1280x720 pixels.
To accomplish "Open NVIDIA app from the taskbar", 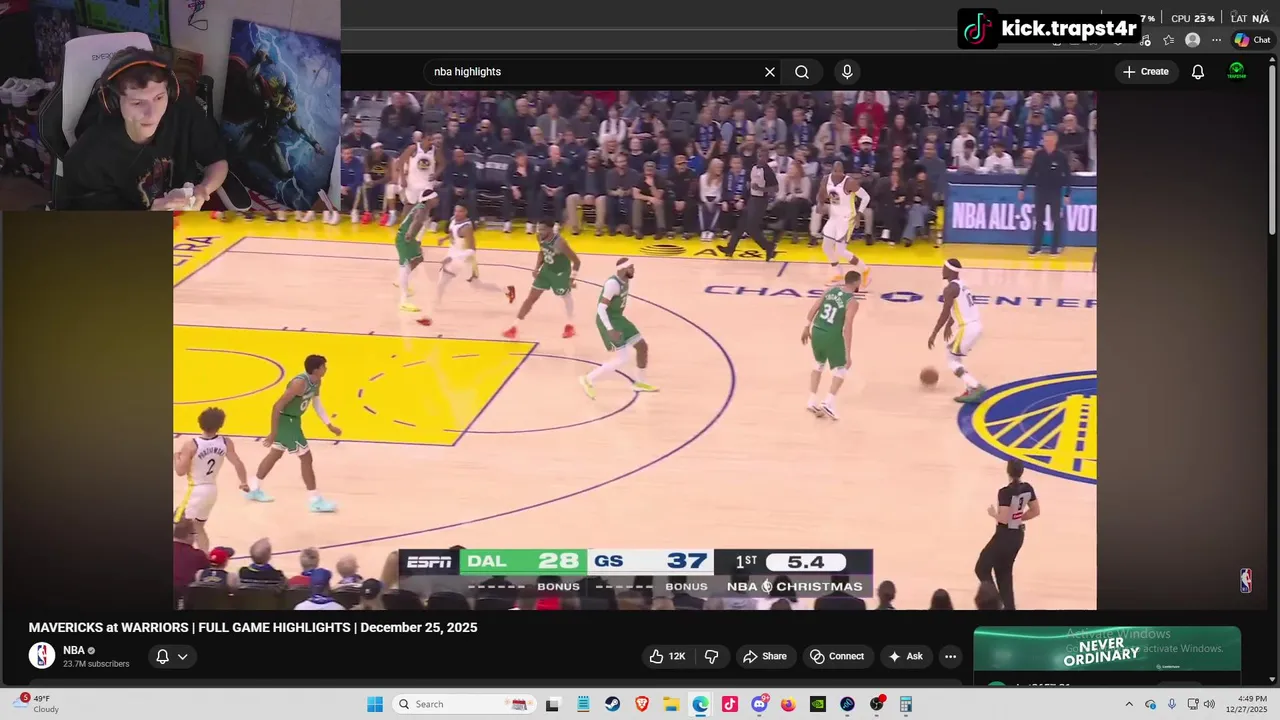I will 818,704.
